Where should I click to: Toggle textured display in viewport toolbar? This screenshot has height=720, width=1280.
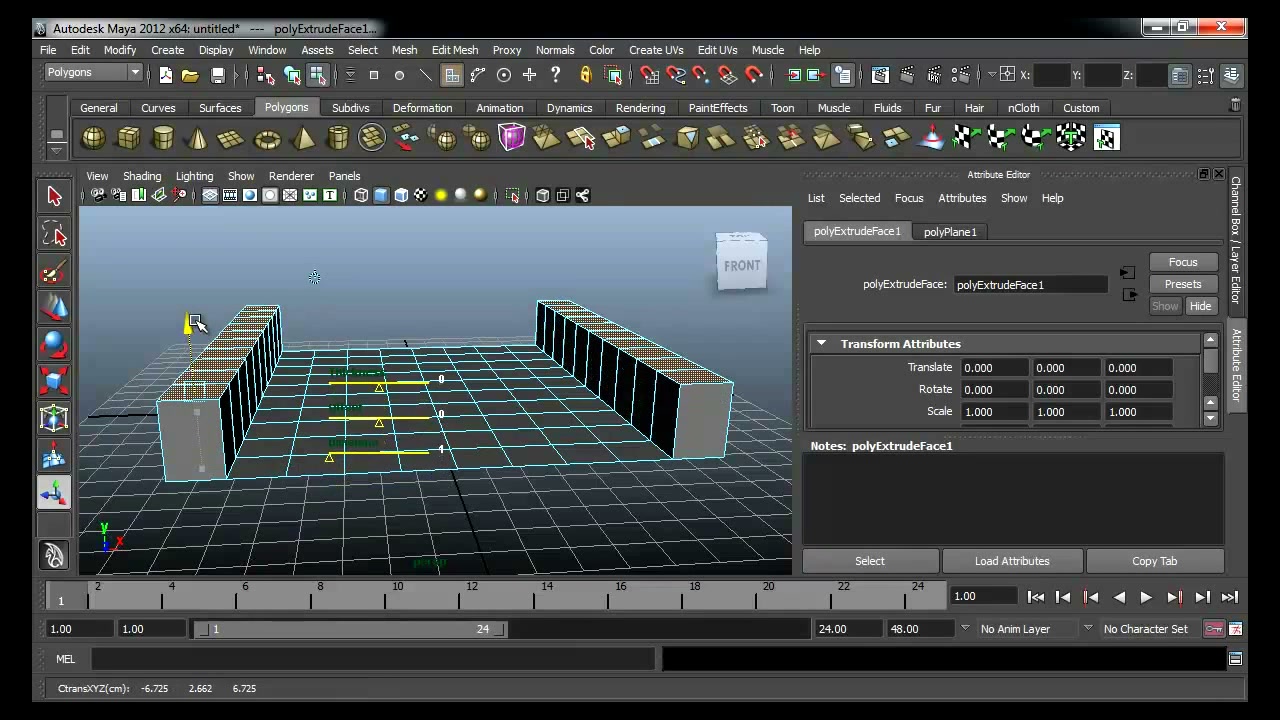(421, 196)
